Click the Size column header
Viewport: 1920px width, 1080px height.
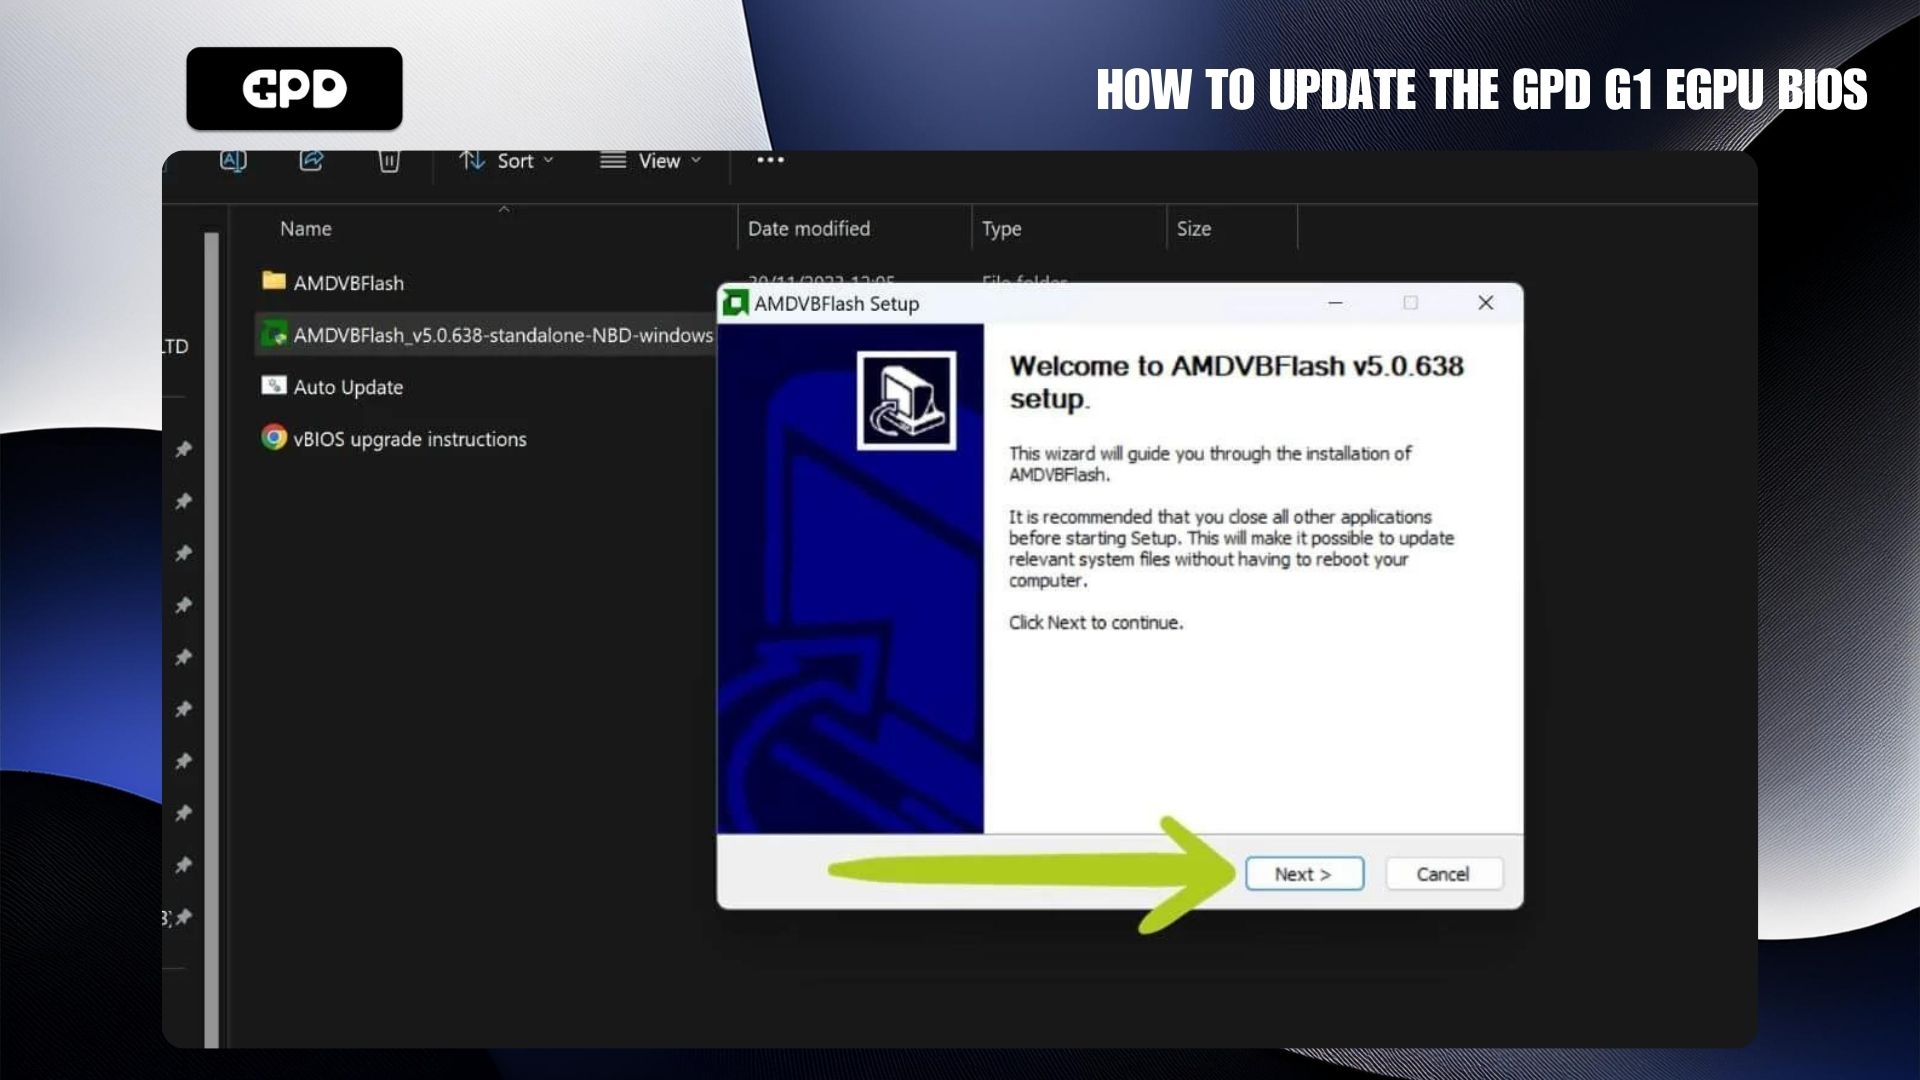(x=1193, y=229)
